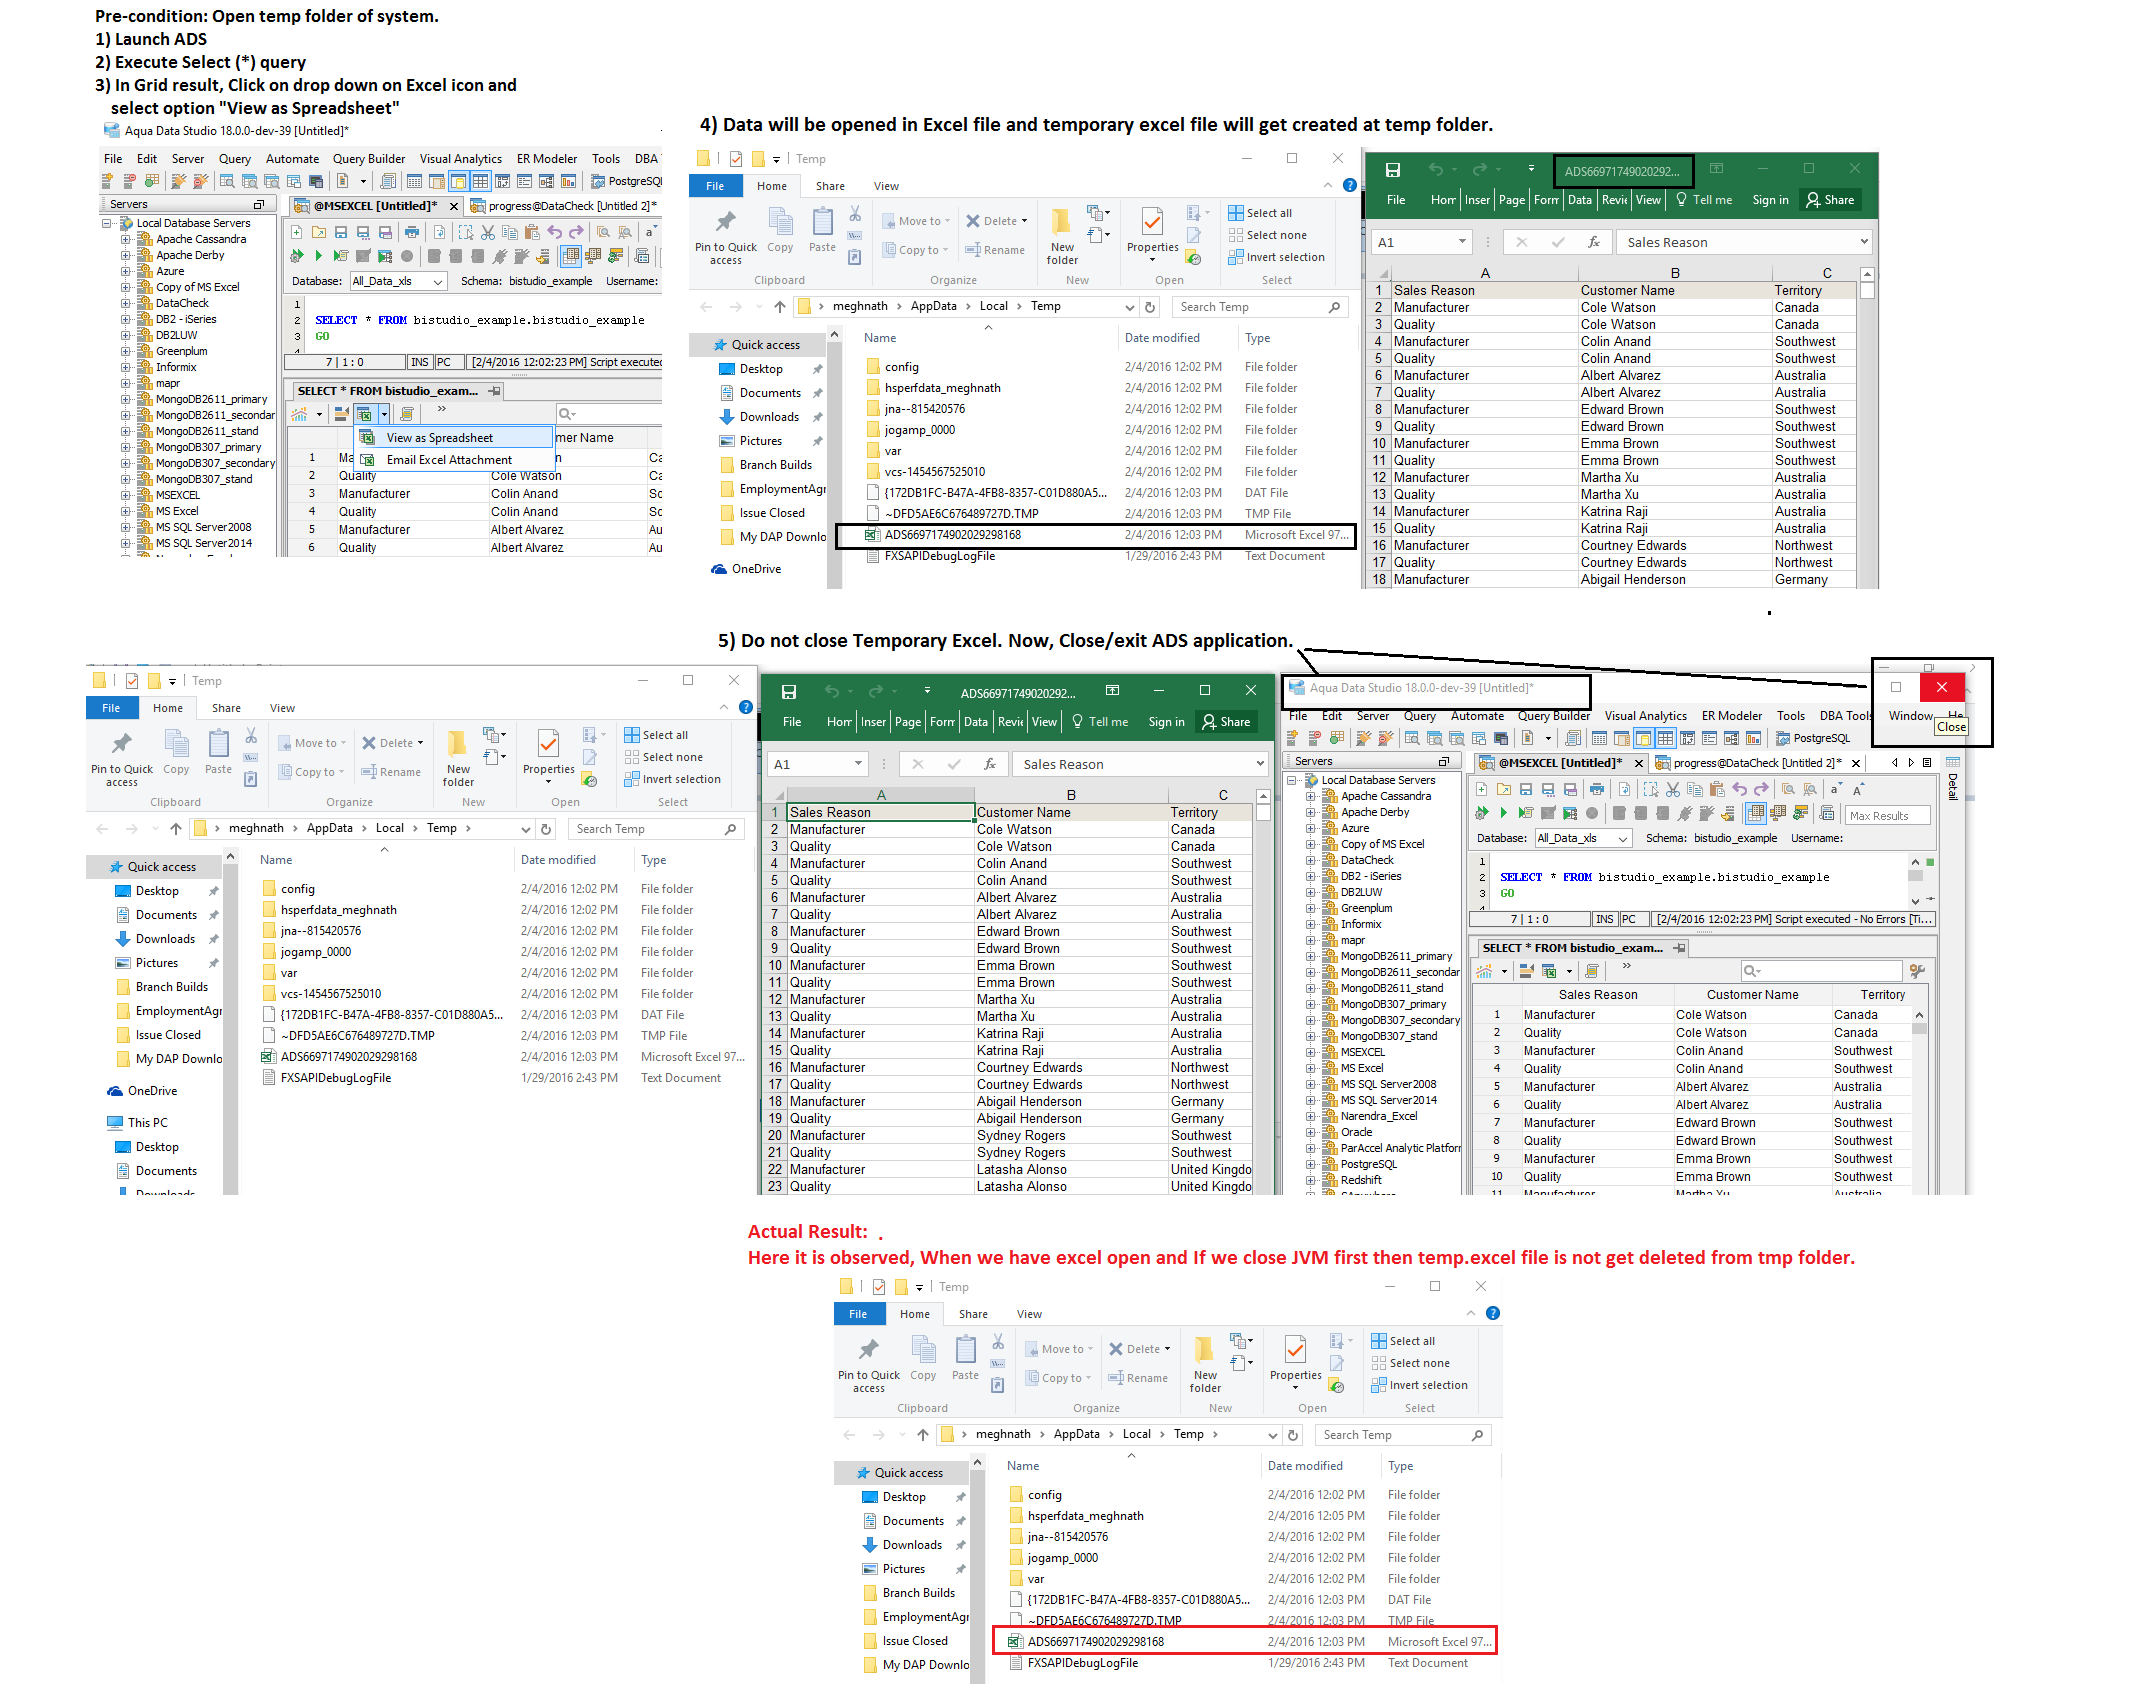Click Select all in step 4 Explorer ribbon
2154x1700 pixels.
[x=1259, y=213]
